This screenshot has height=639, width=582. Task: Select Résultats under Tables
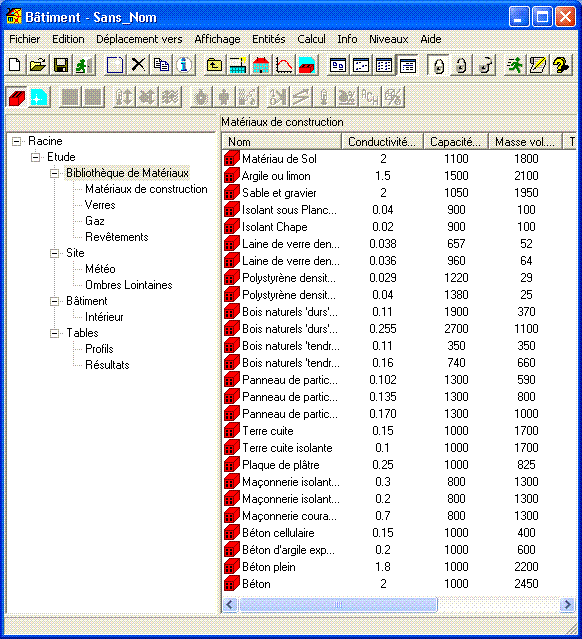(107, 365)
